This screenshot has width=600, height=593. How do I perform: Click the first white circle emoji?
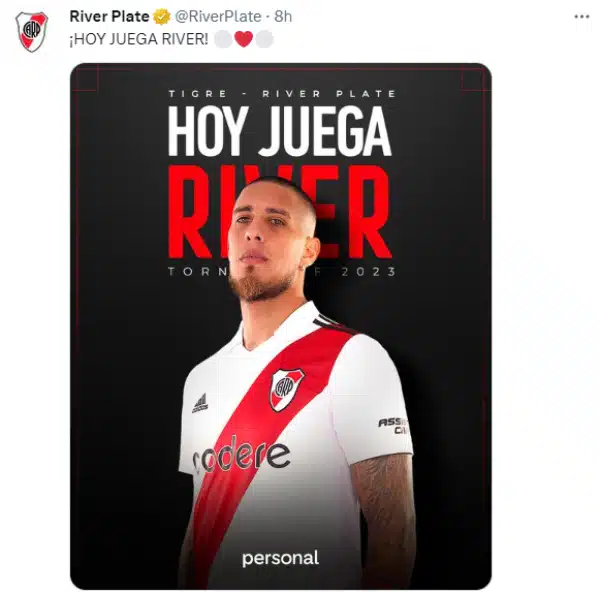[223, 39]
